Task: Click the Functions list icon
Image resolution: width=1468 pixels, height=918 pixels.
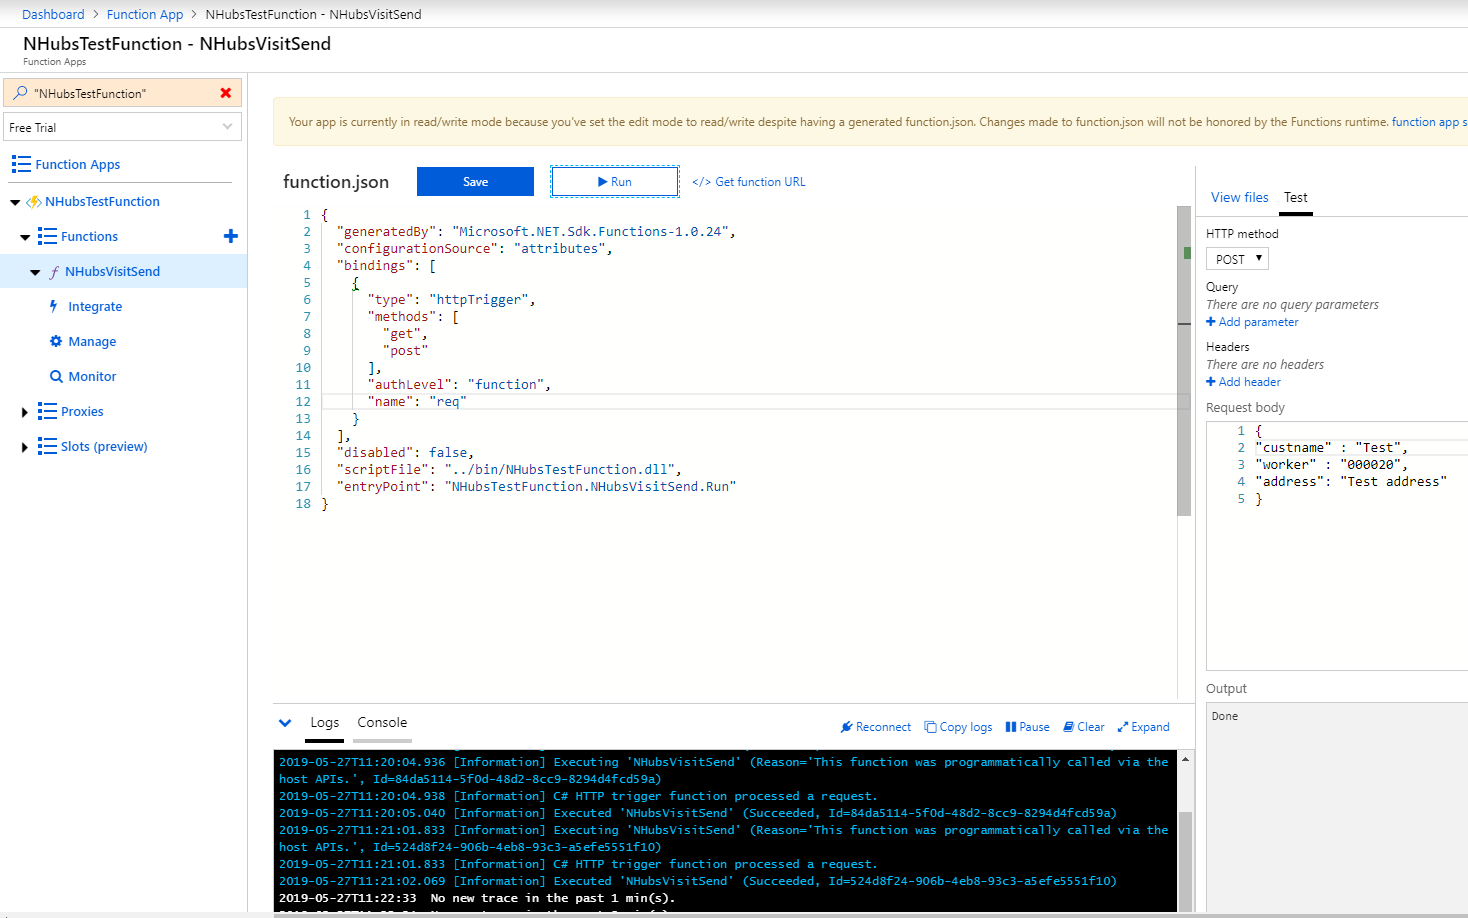Action: coord(47,236)
